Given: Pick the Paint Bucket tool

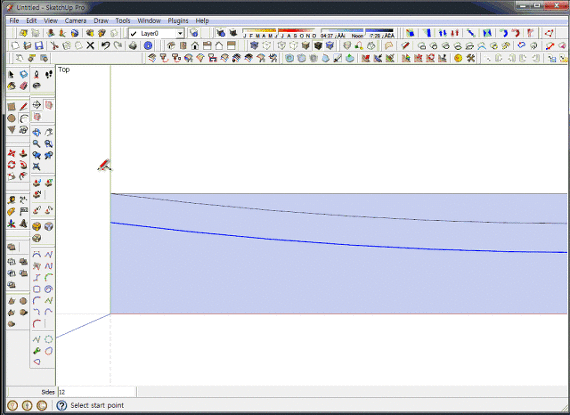Looking at the screenshot, I should pyautogui.click(x=11, y=86).
